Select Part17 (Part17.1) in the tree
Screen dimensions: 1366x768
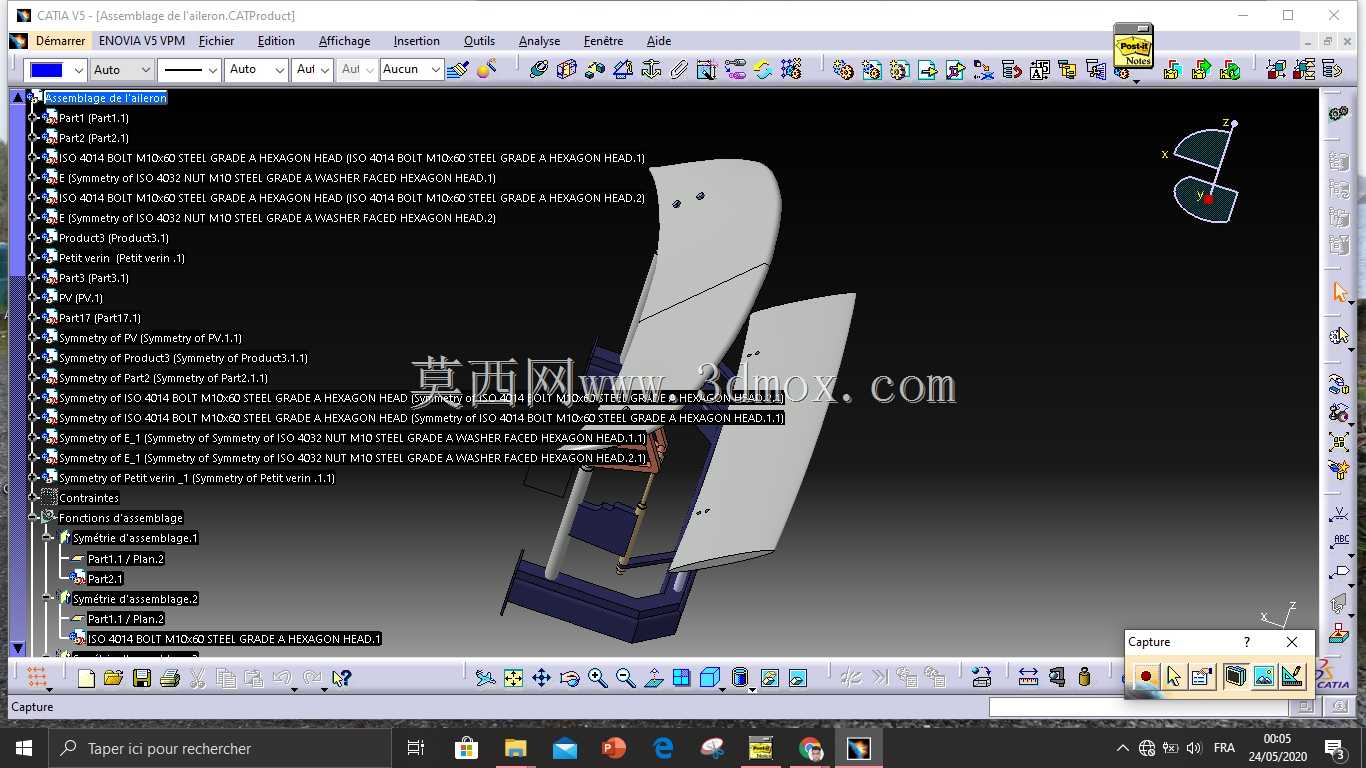coord(100,318)
